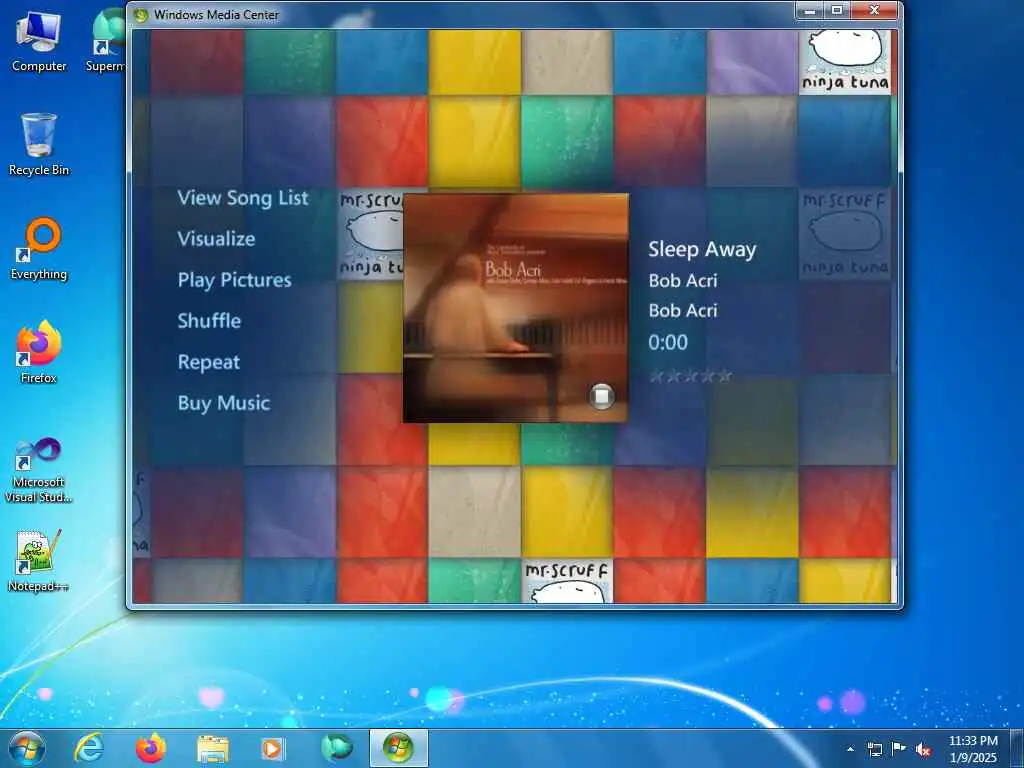This screenshot has height=768, width=1024.
Task: Choose Play Pictures from the menu
Action: (234, 280)
